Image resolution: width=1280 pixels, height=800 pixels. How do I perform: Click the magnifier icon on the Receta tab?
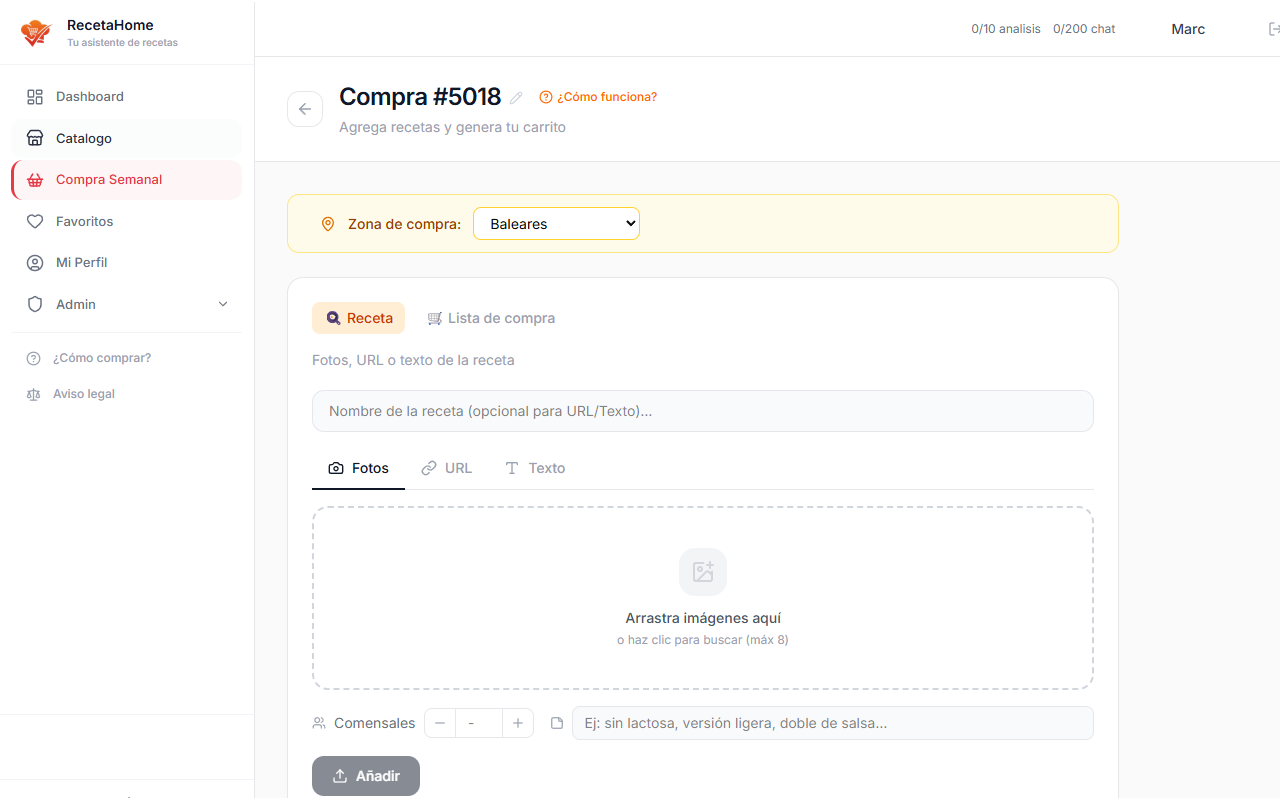(x=333, y=317)
